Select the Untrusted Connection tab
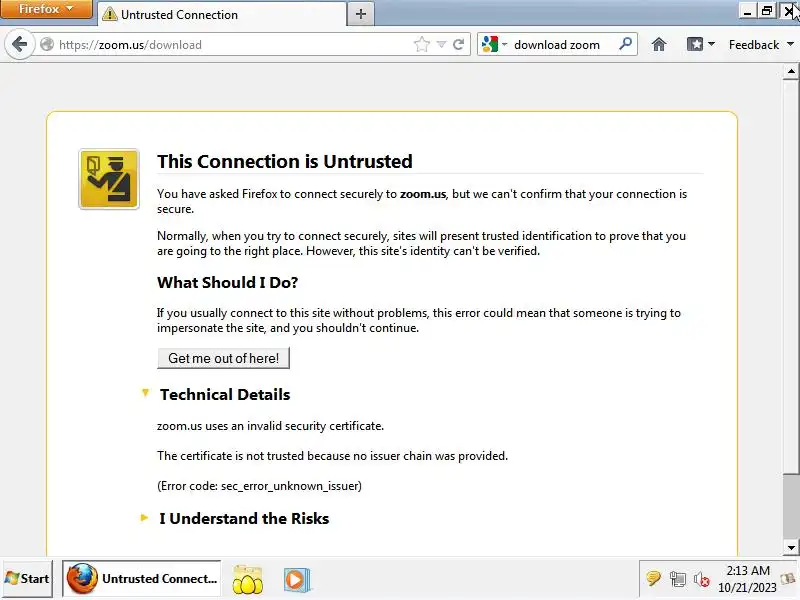Image resolution: width=800 pixels, height=600 pixels. pos(221,14)
